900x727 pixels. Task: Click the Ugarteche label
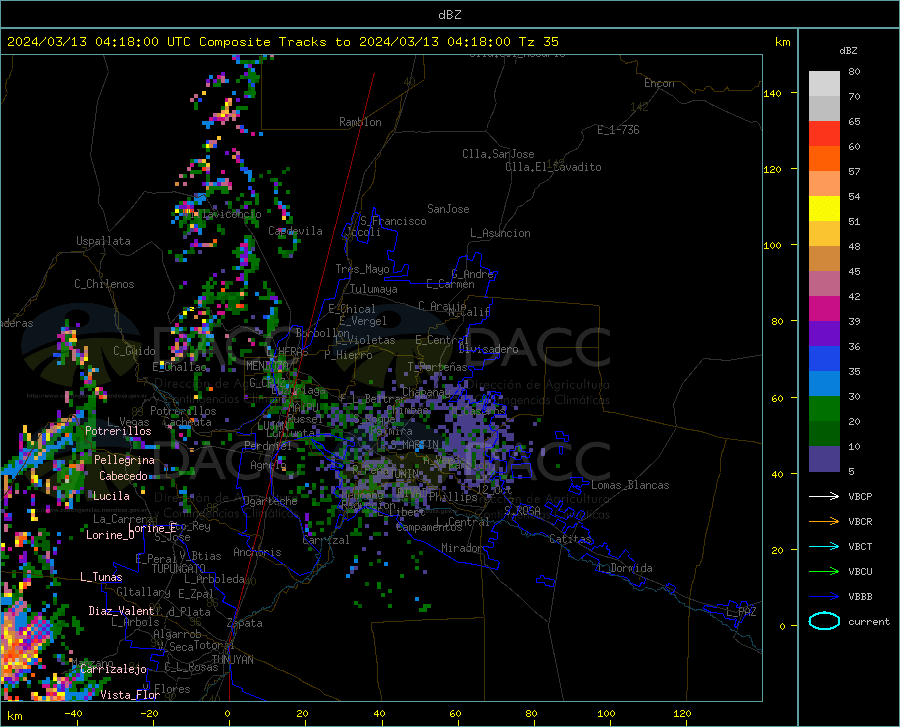pos(270,501)
